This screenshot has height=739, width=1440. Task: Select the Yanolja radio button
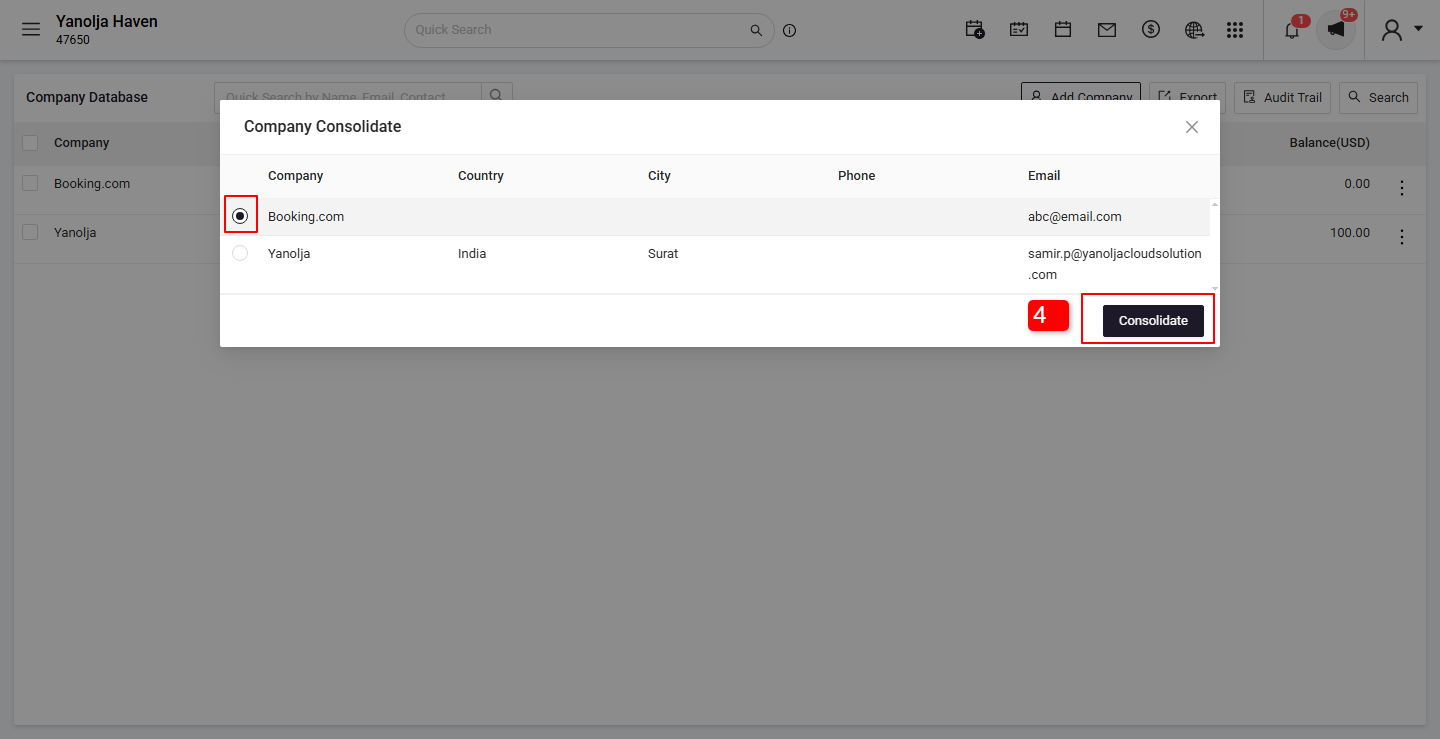tap(240, 254)
